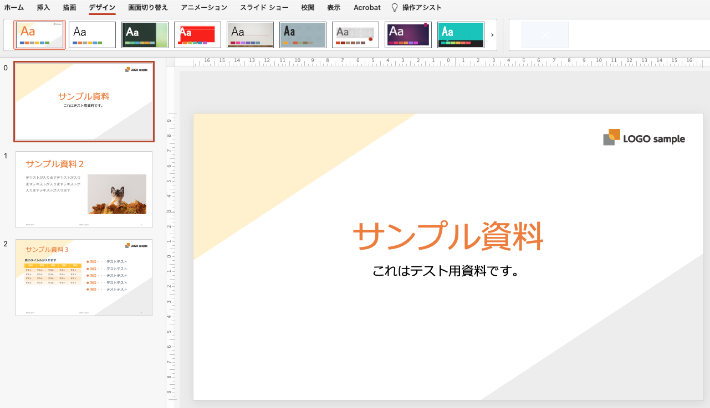Open the スライド ショー tab
Image resolution: width=710 pixels, height=408 pixels.
tap(264, 7)
